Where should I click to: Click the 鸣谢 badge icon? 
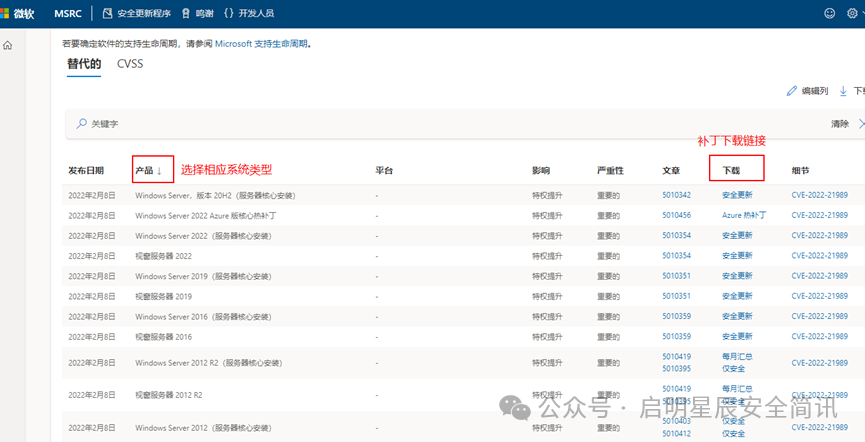pos(187,13)
